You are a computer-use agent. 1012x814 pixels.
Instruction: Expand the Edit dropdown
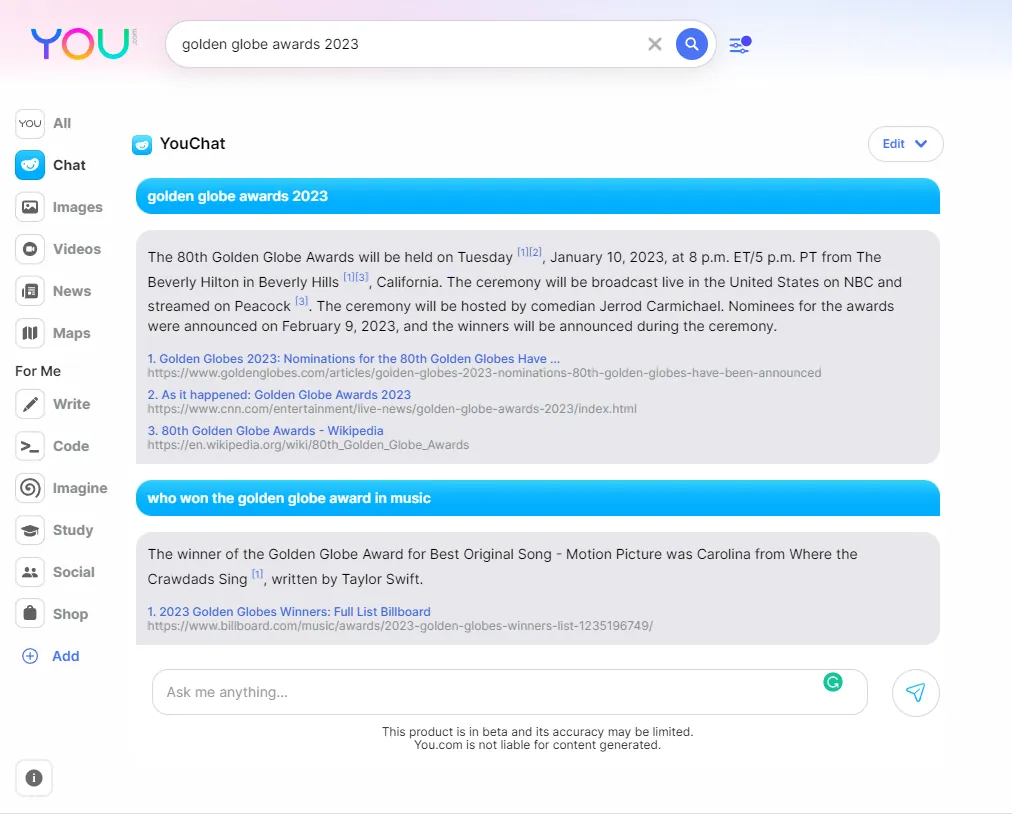pos(905,144)
